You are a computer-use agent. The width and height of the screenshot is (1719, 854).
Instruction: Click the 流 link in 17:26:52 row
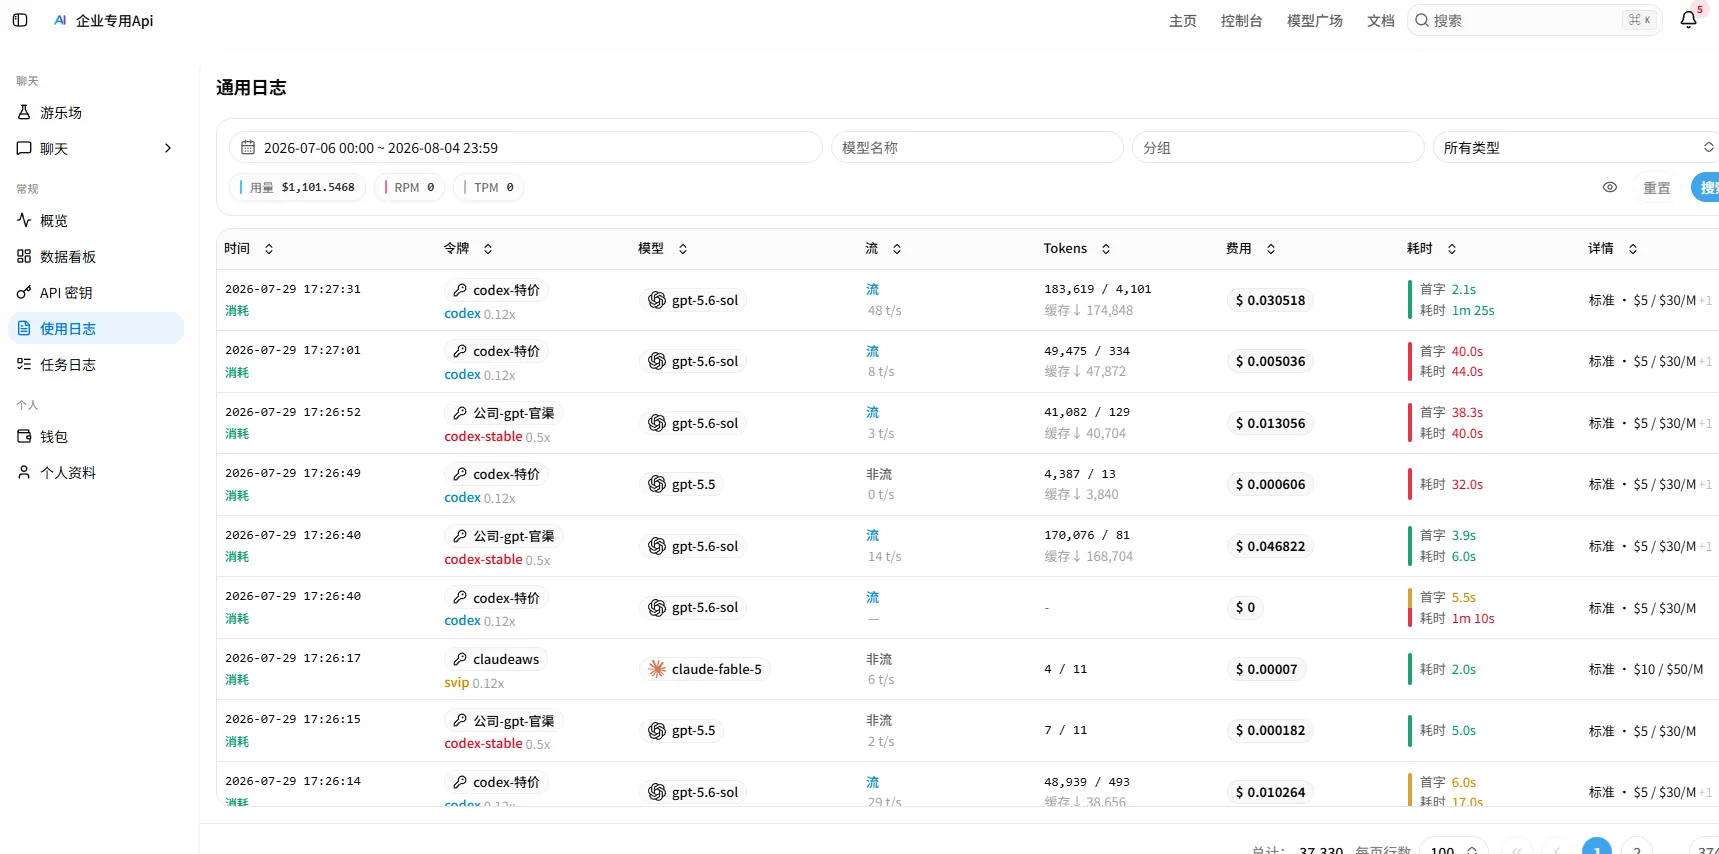click(872, 412)
